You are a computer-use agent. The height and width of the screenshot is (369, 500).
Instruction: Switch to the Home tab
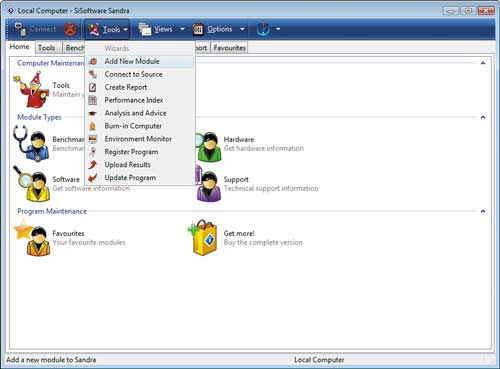[x=20, y=47]
